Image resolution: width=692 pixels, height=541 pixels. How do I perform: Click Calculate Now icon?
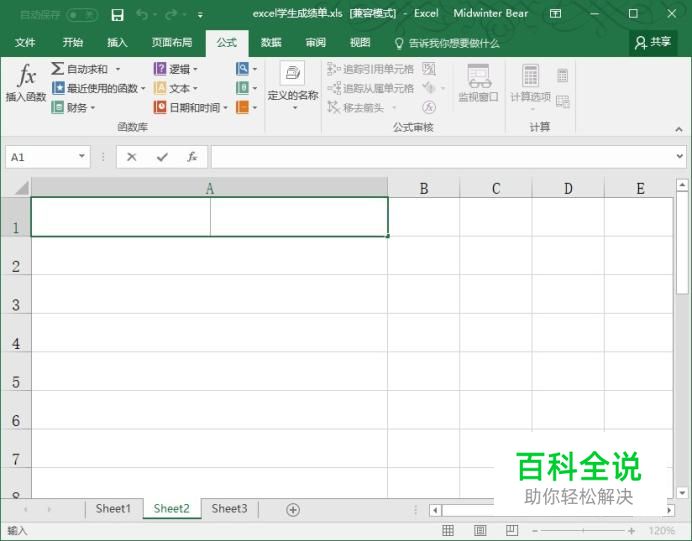562,75
